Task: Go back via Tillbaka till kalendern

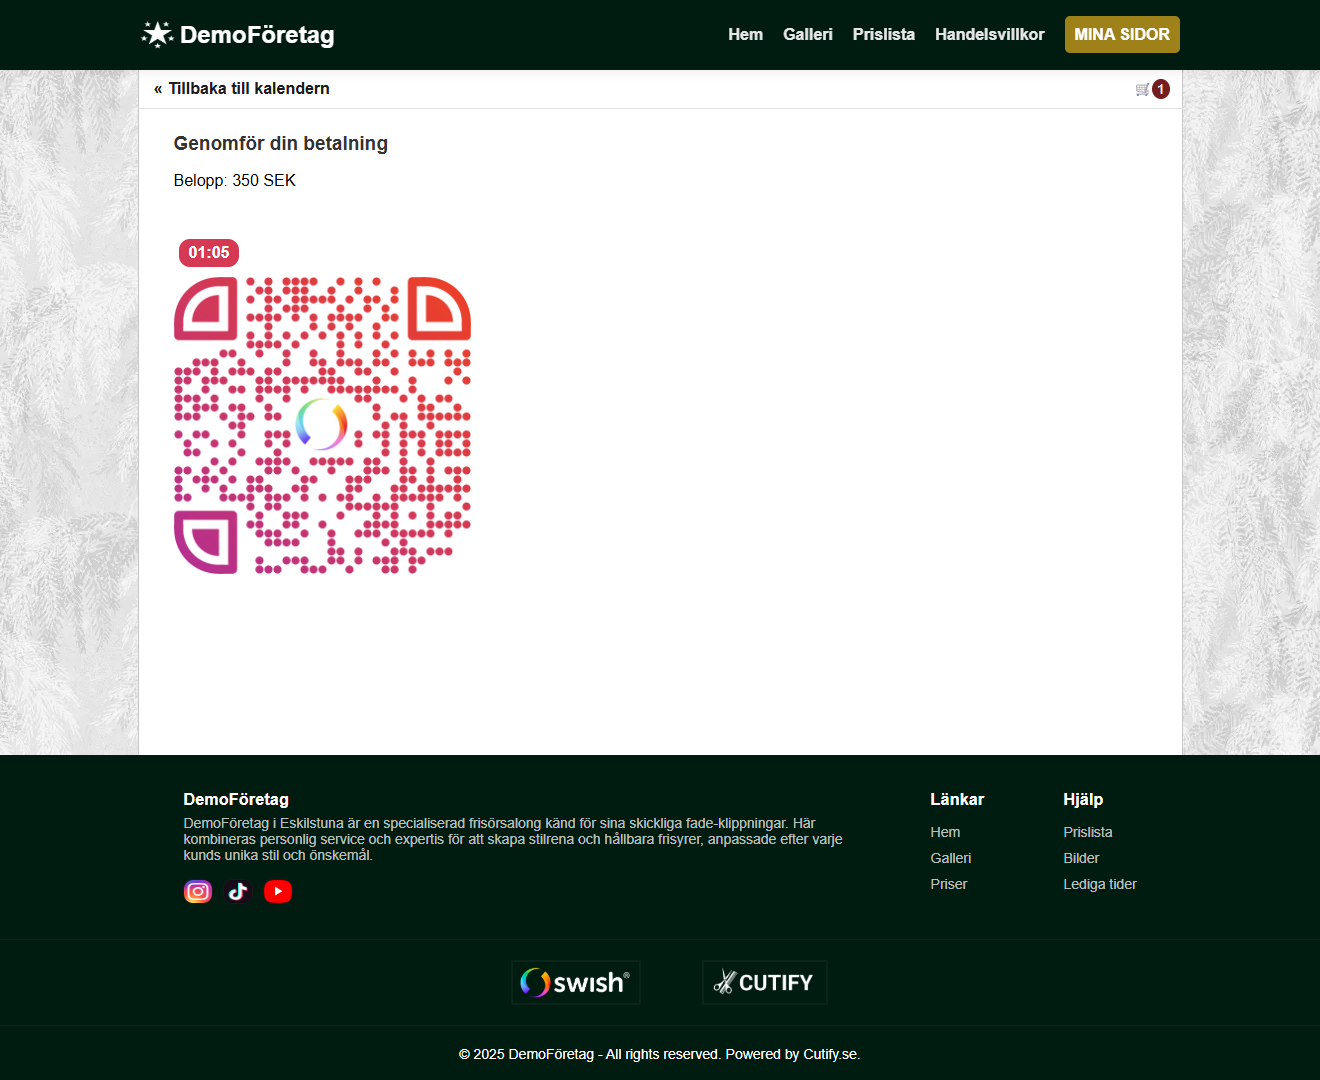Action: 242,88
